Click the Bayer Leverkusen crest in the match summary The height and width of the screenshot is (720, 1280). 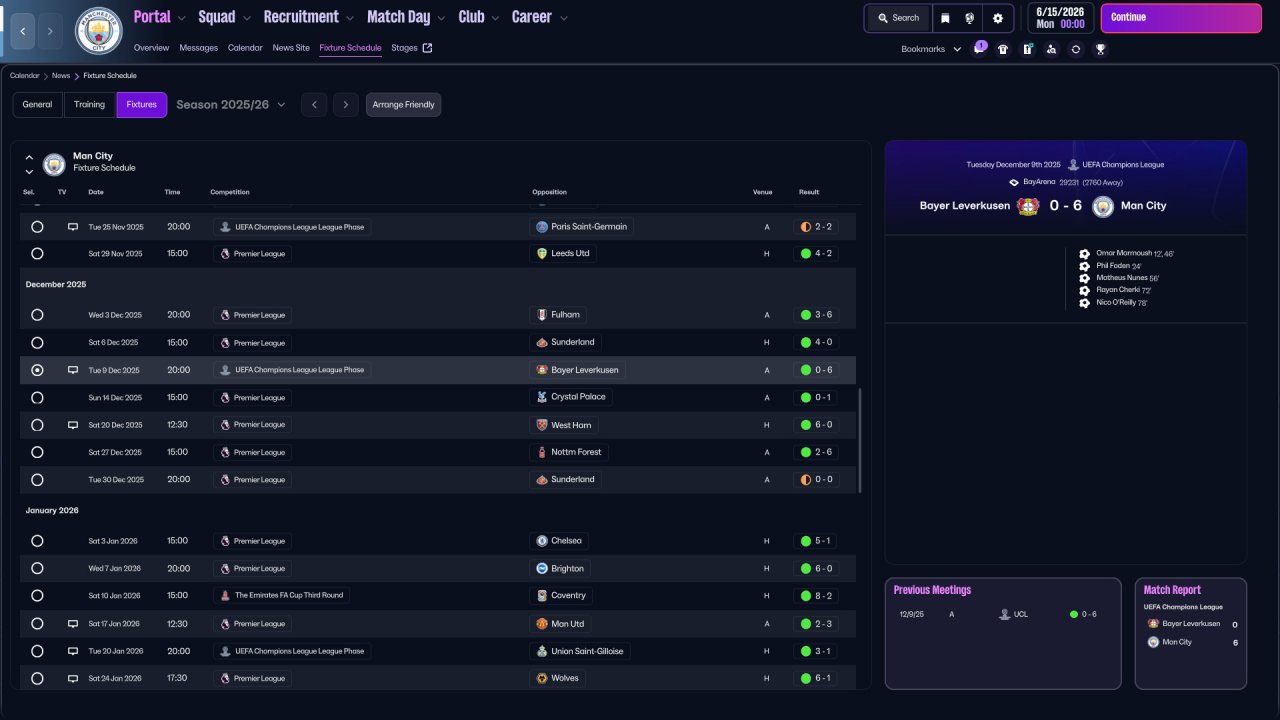(1028, 206)
